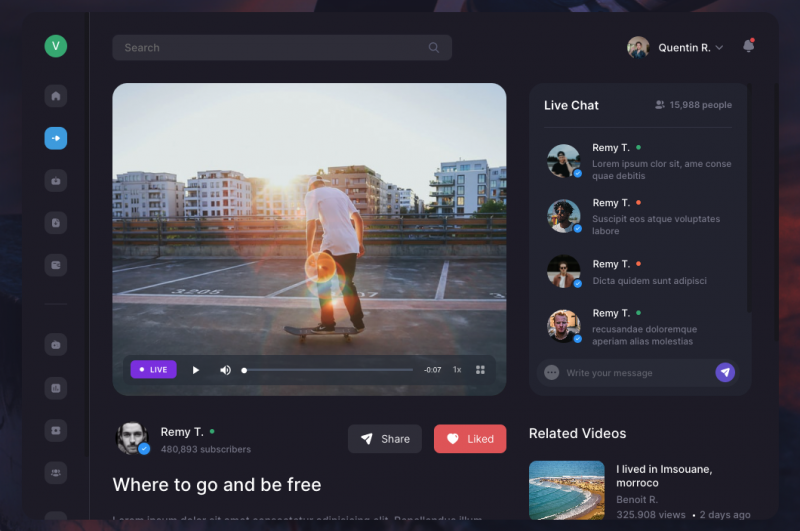This screenshot has height=531, width=800.
Task: Click the message 'Lorem ipsum clor sit, ame conse'
Action: click(x=662, y=169)
